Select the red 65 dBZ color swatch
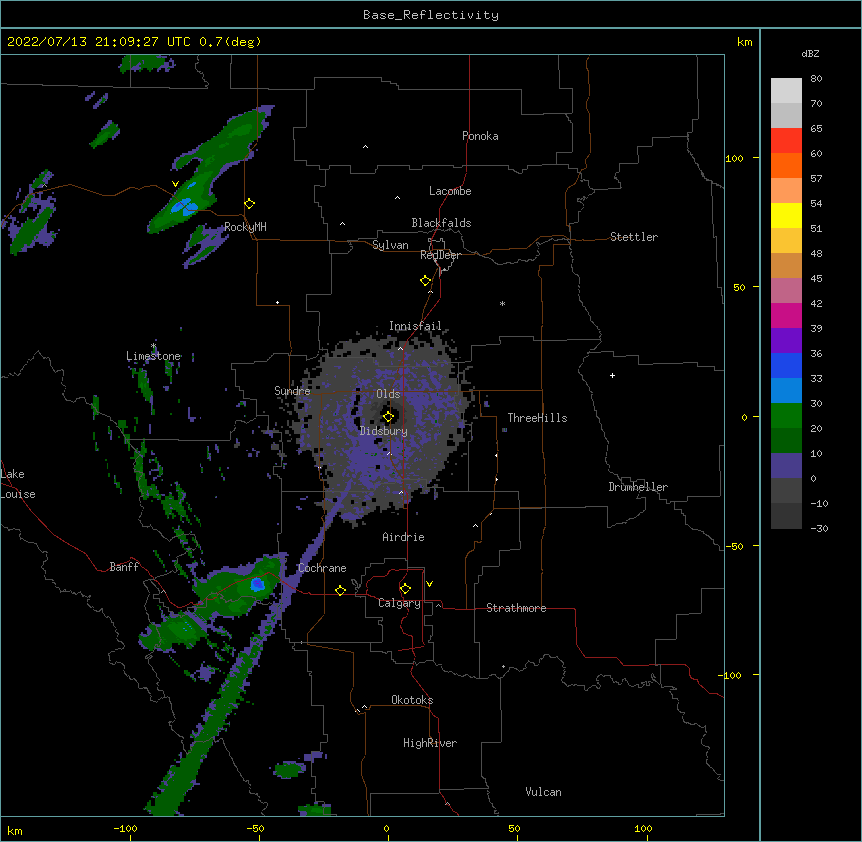The width and height of the screenshot is (862, 842). coord(786,141)
